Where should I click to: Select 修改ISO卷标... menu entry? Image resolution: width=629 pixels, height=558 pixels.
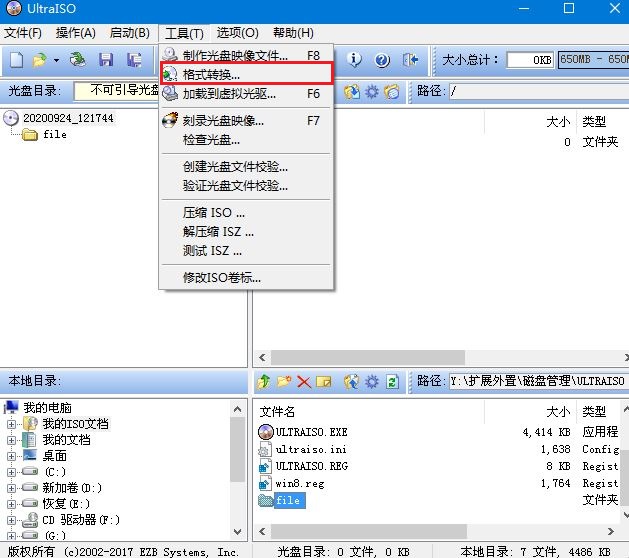tap(246, 277)
